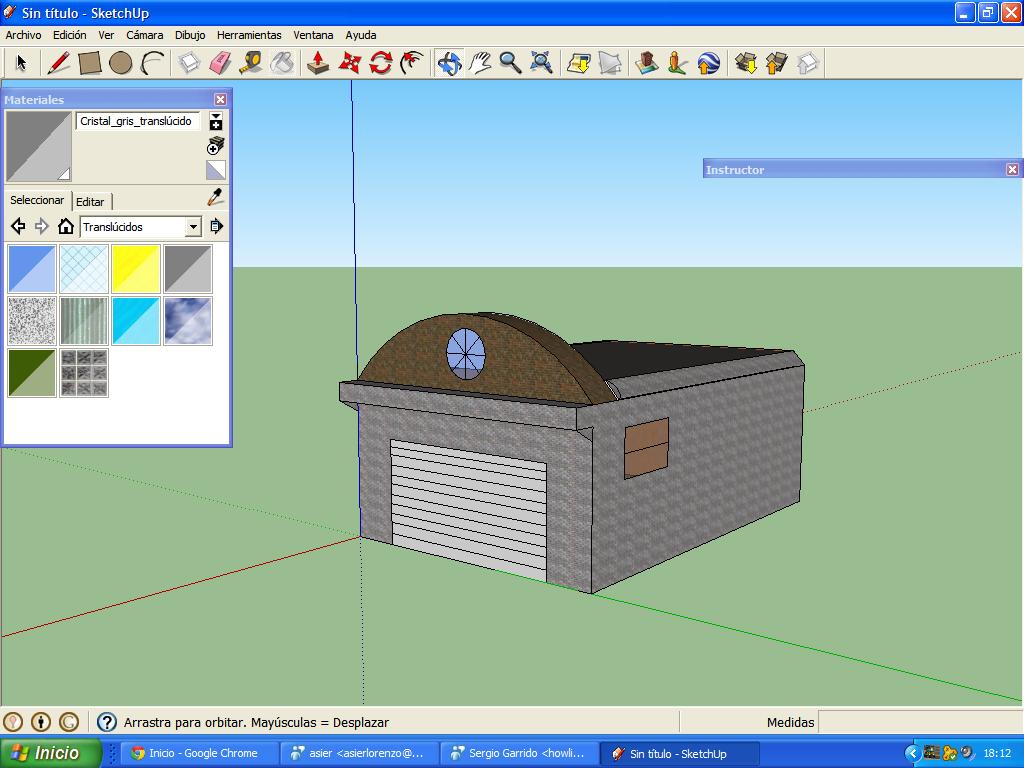Toggle the secondary selection pane button
The width and height of the screenshot is (1024, 768).
[x=216, y=121]
